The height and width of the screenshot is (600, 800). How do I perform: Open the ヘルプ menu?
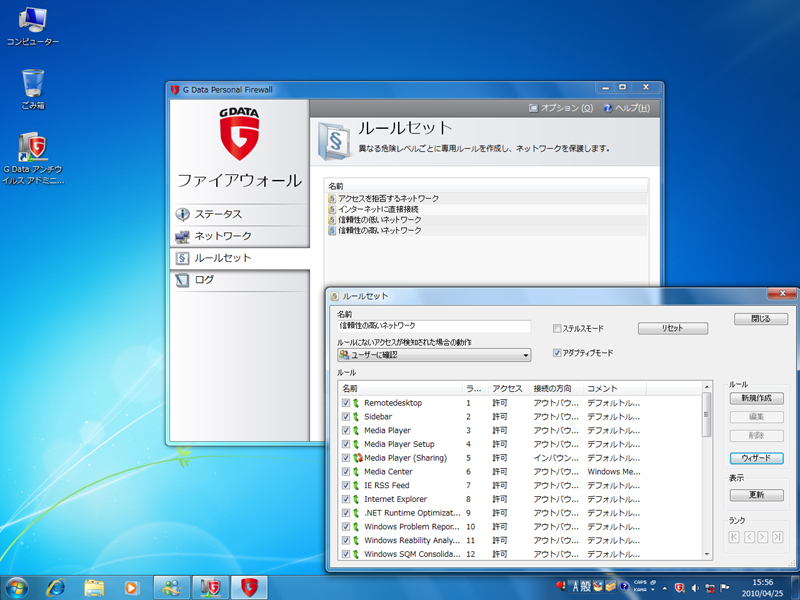coord(627,108)
